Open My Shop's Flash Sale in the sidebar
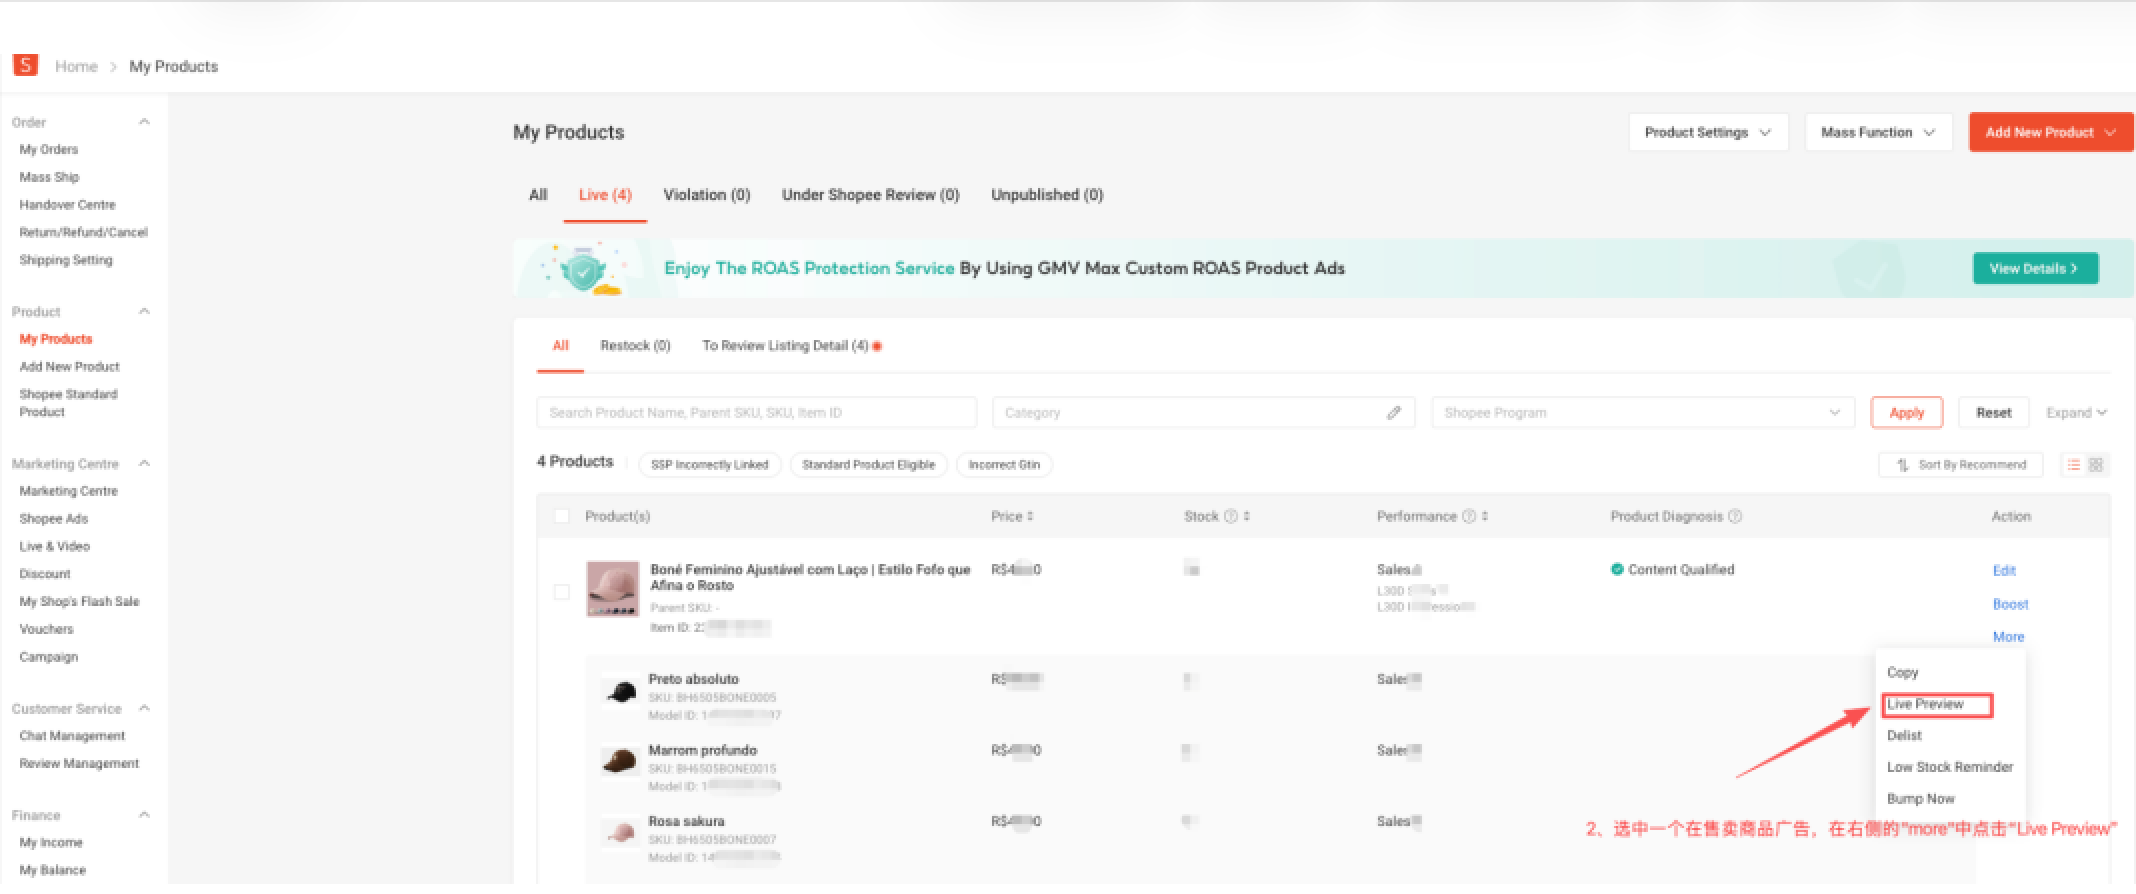The width and height of the screenshot is (2136, 894). [x=79, y=601]
